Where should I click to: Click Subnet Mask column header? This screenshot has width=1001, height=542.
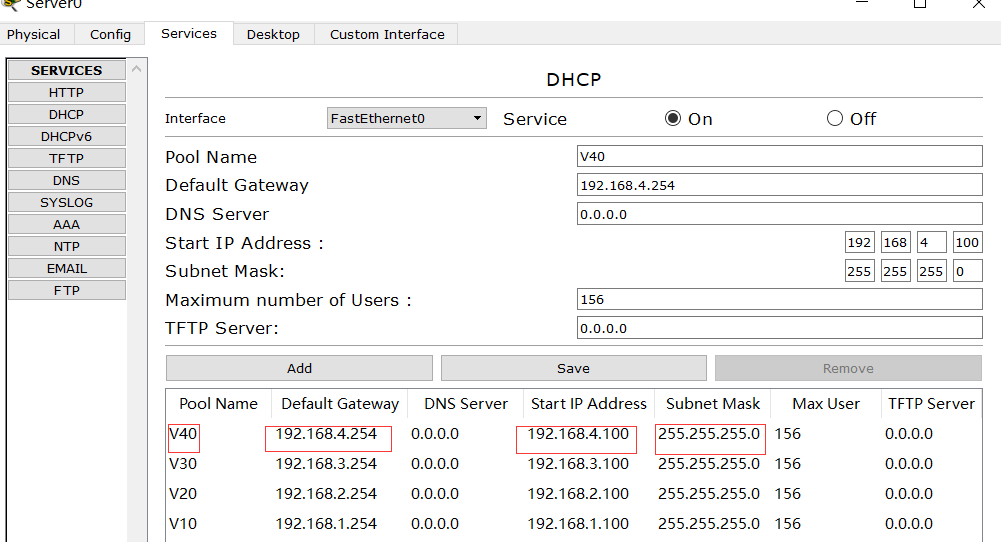point(713,404)
